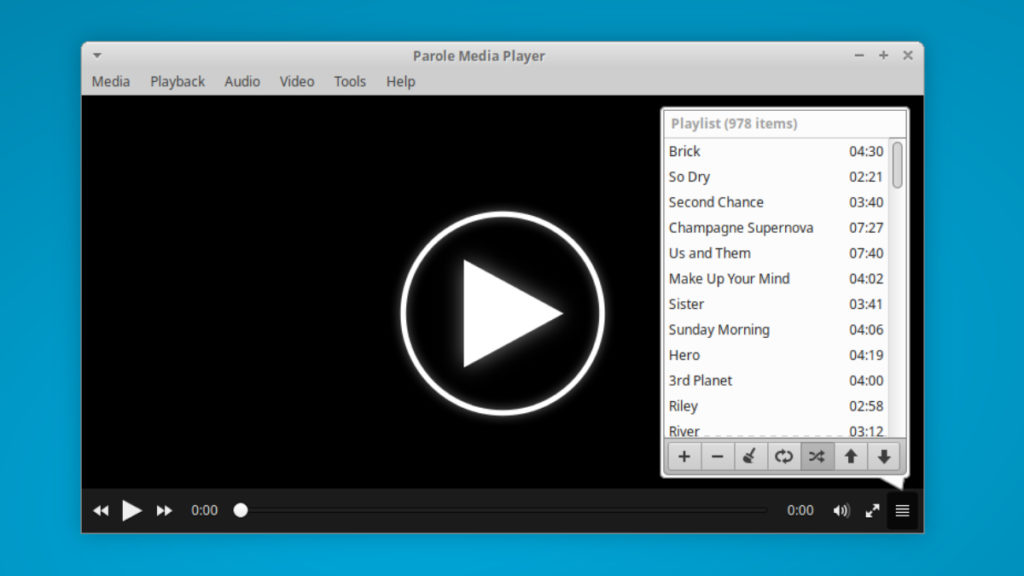Open the Media menu
Screen dimensions: 1024x576
[x=111, y=82]
